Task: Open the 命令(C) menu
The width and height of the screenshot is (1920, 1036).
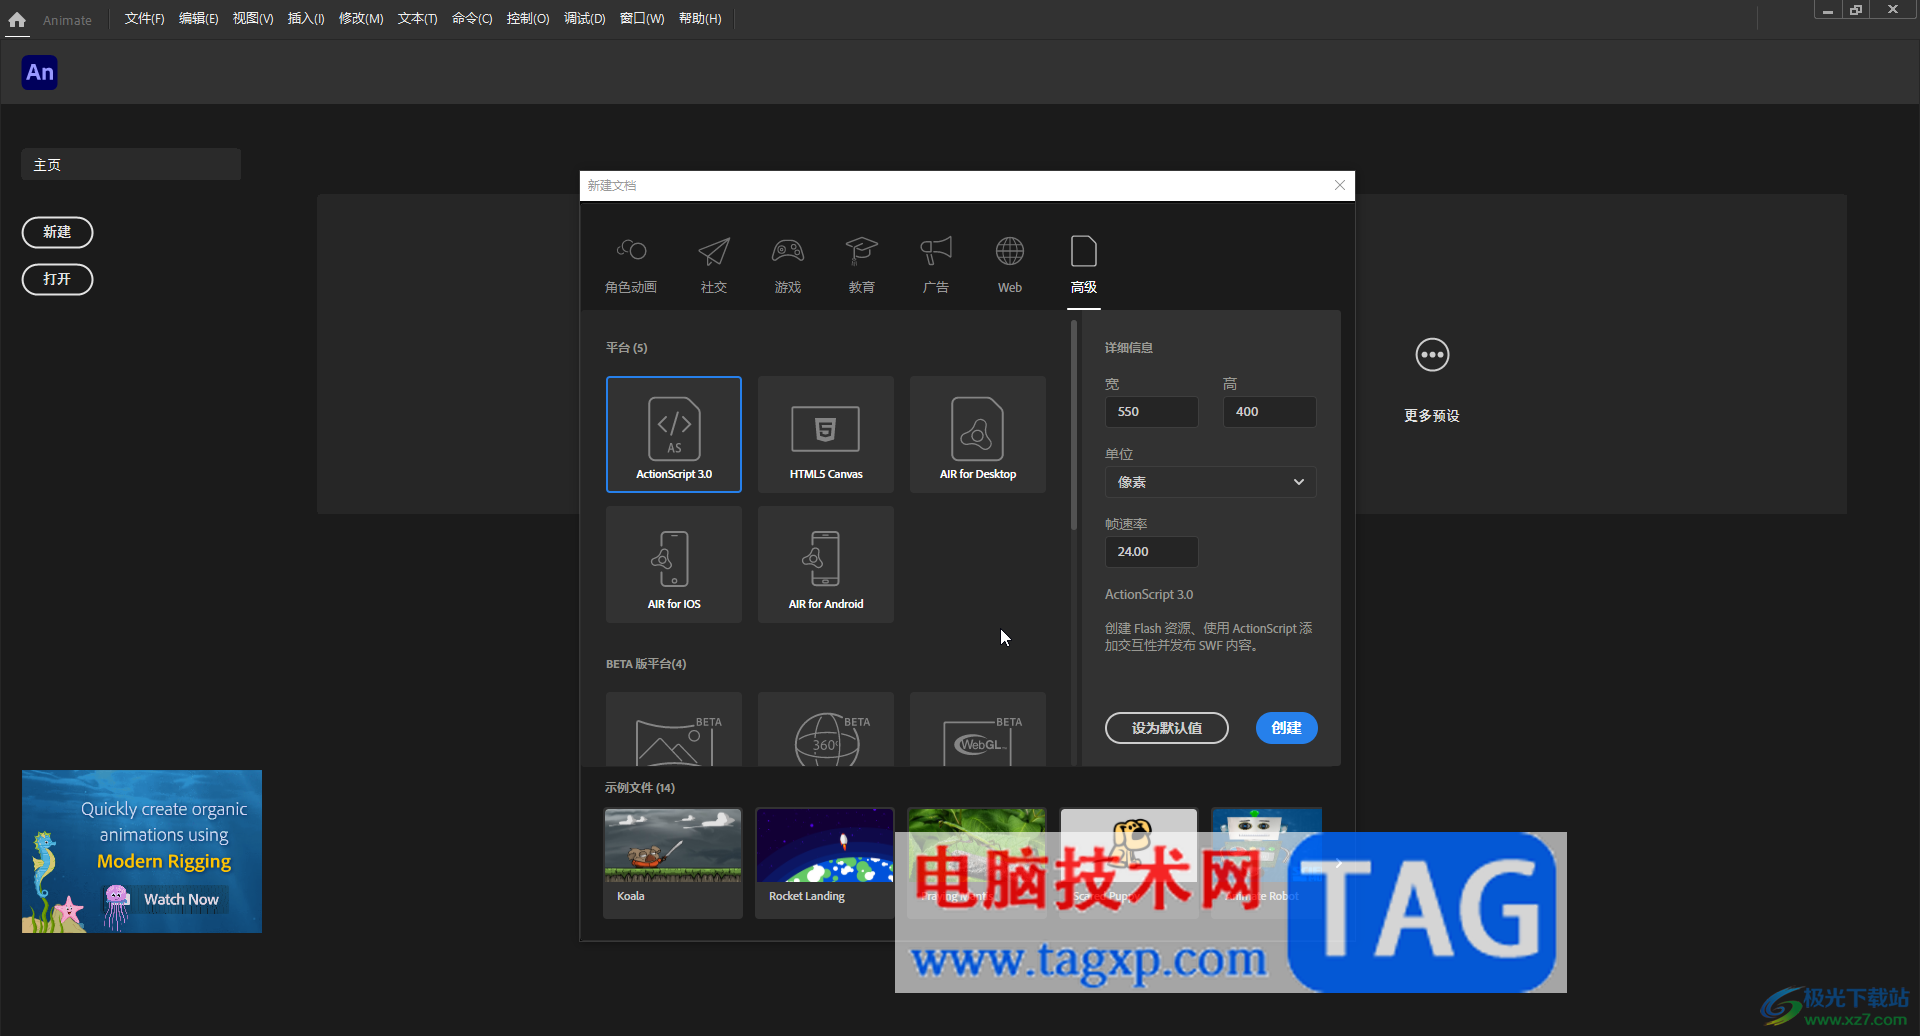Action: click(472, 19)
